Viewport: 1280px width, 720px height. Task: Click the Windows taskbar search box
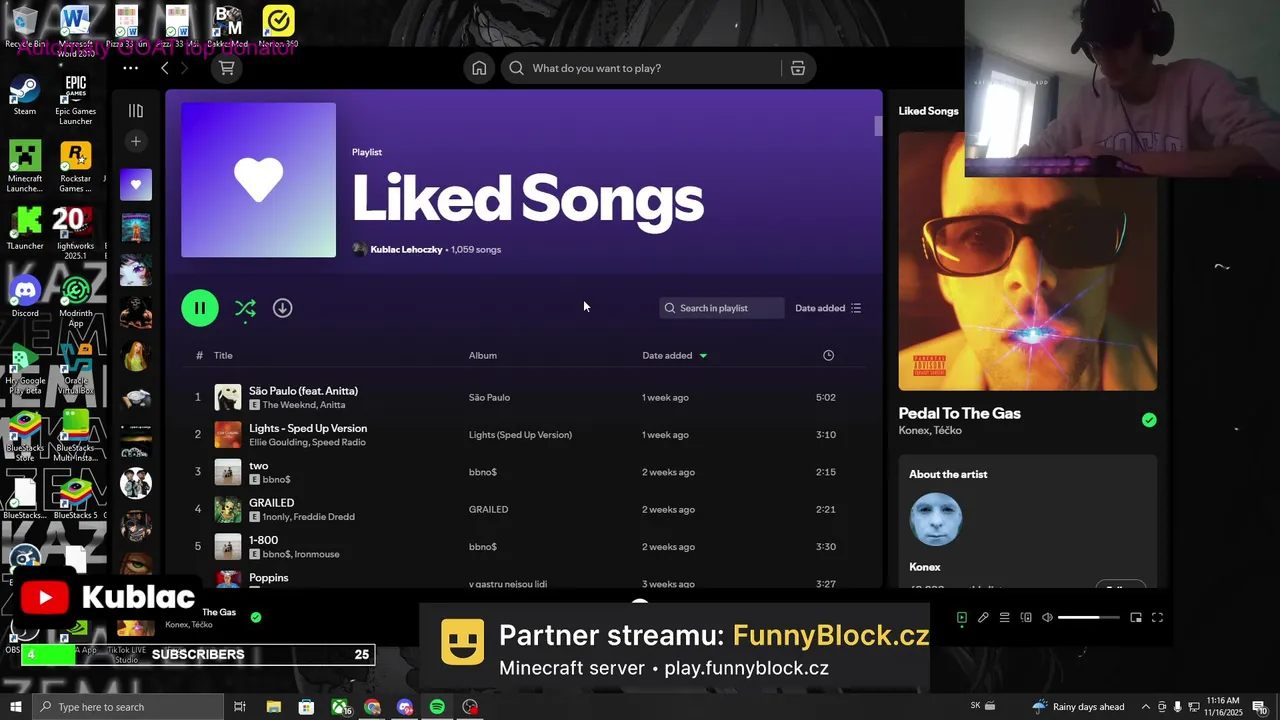127,707
